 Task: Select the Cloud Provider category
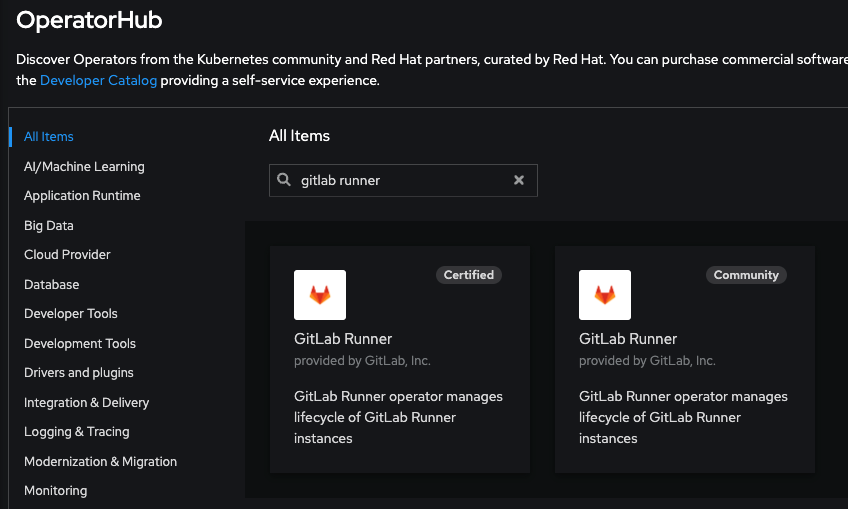tap(67, 254)
